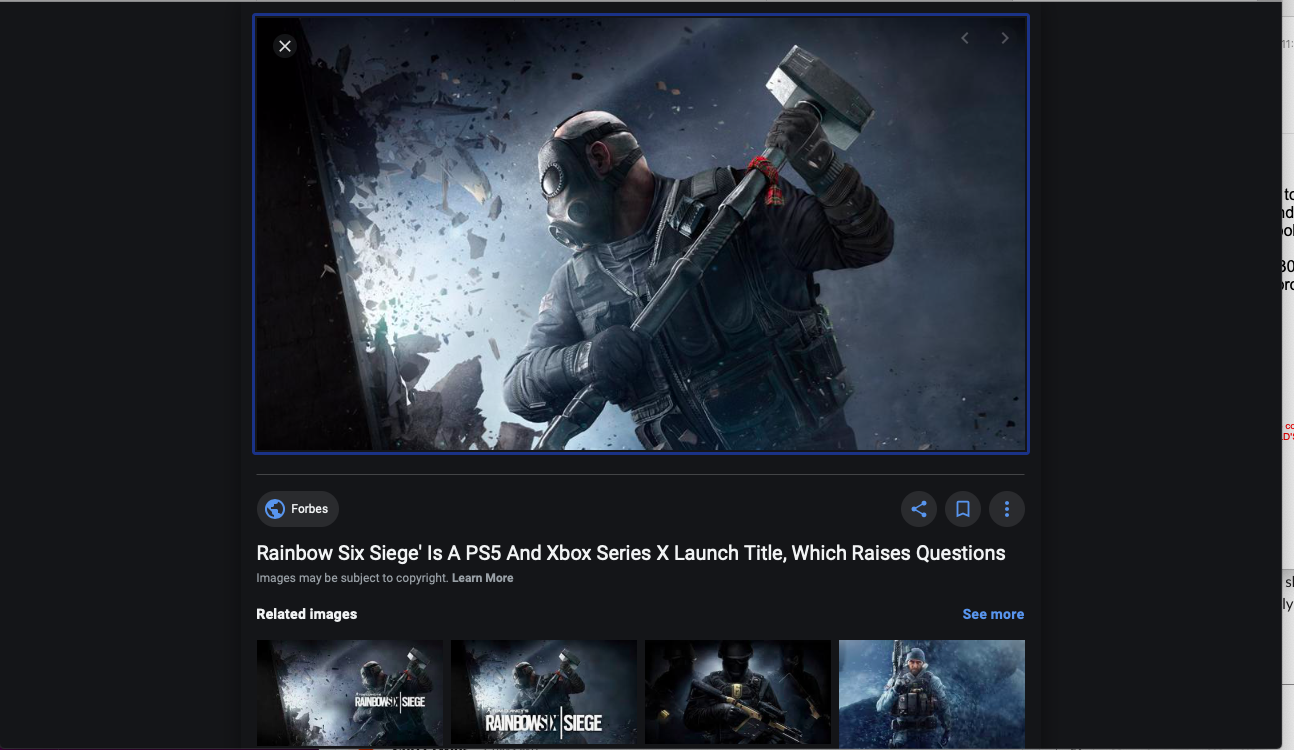Click the 'Images may be subject to copyright' text

tap(352, 578)
